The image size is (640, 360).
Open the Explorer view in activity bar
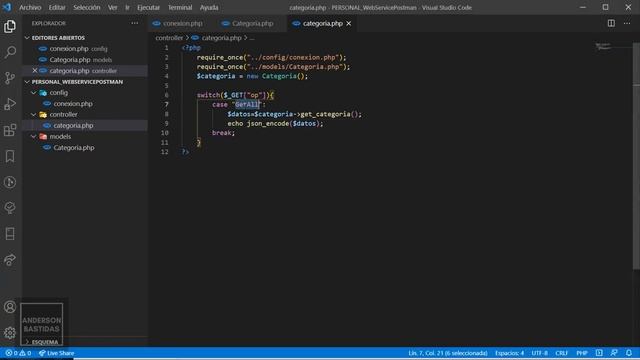10,27
